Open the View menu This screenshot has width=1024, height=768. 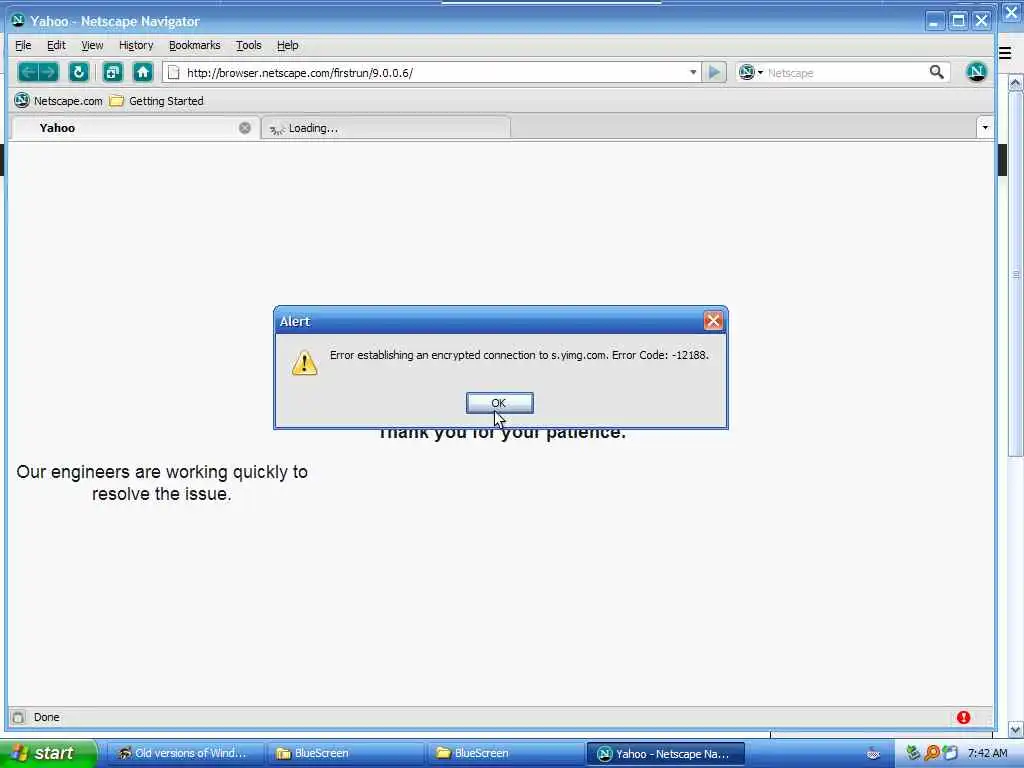coord(92,45)
